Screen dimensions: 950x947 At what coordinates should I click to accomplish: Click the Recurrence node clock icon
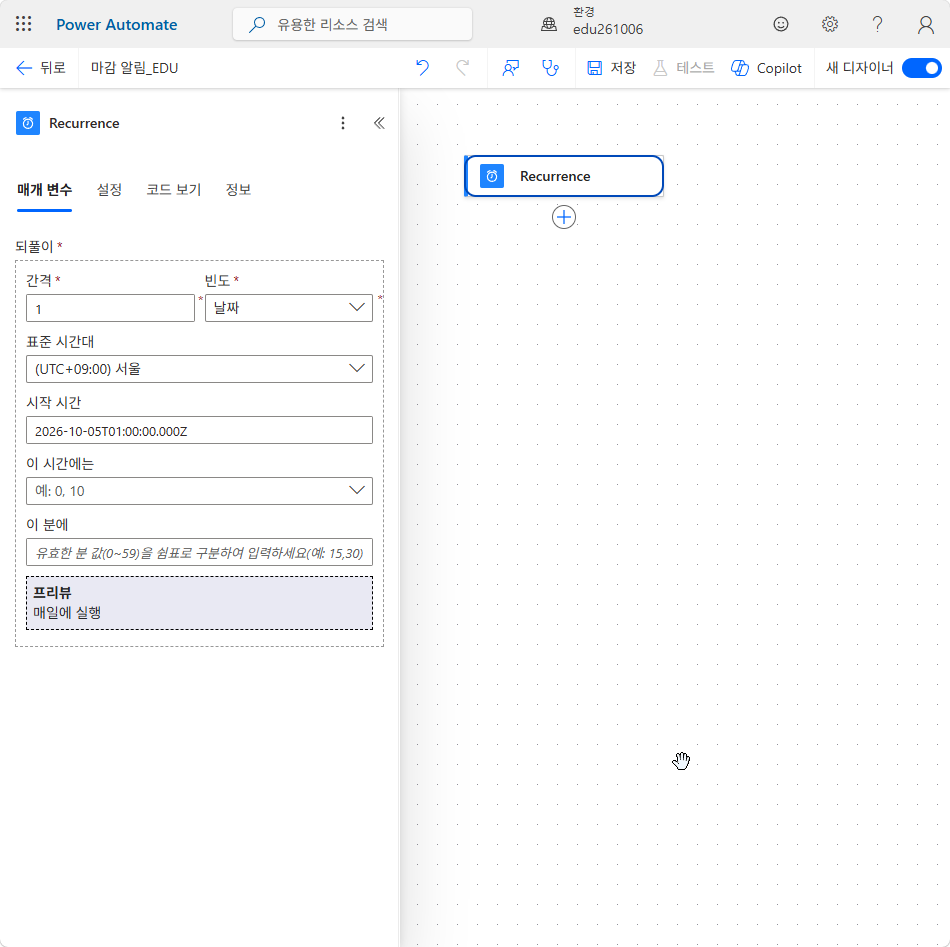point(492,176)
